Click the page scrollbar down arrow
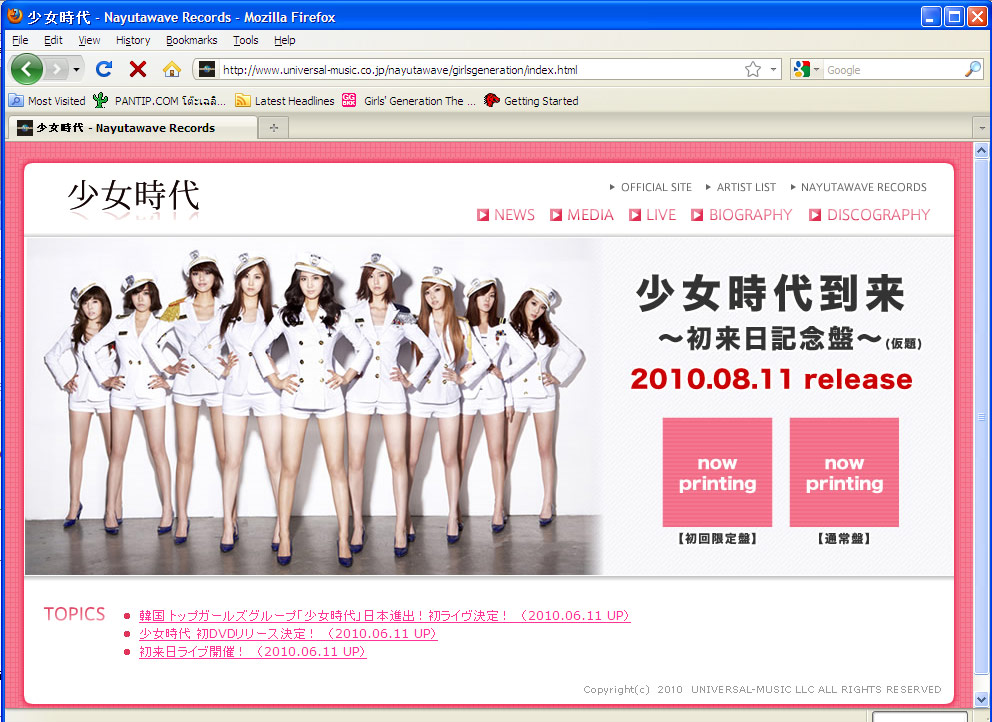Screen dimensions: 992x722 click(981, 699)
